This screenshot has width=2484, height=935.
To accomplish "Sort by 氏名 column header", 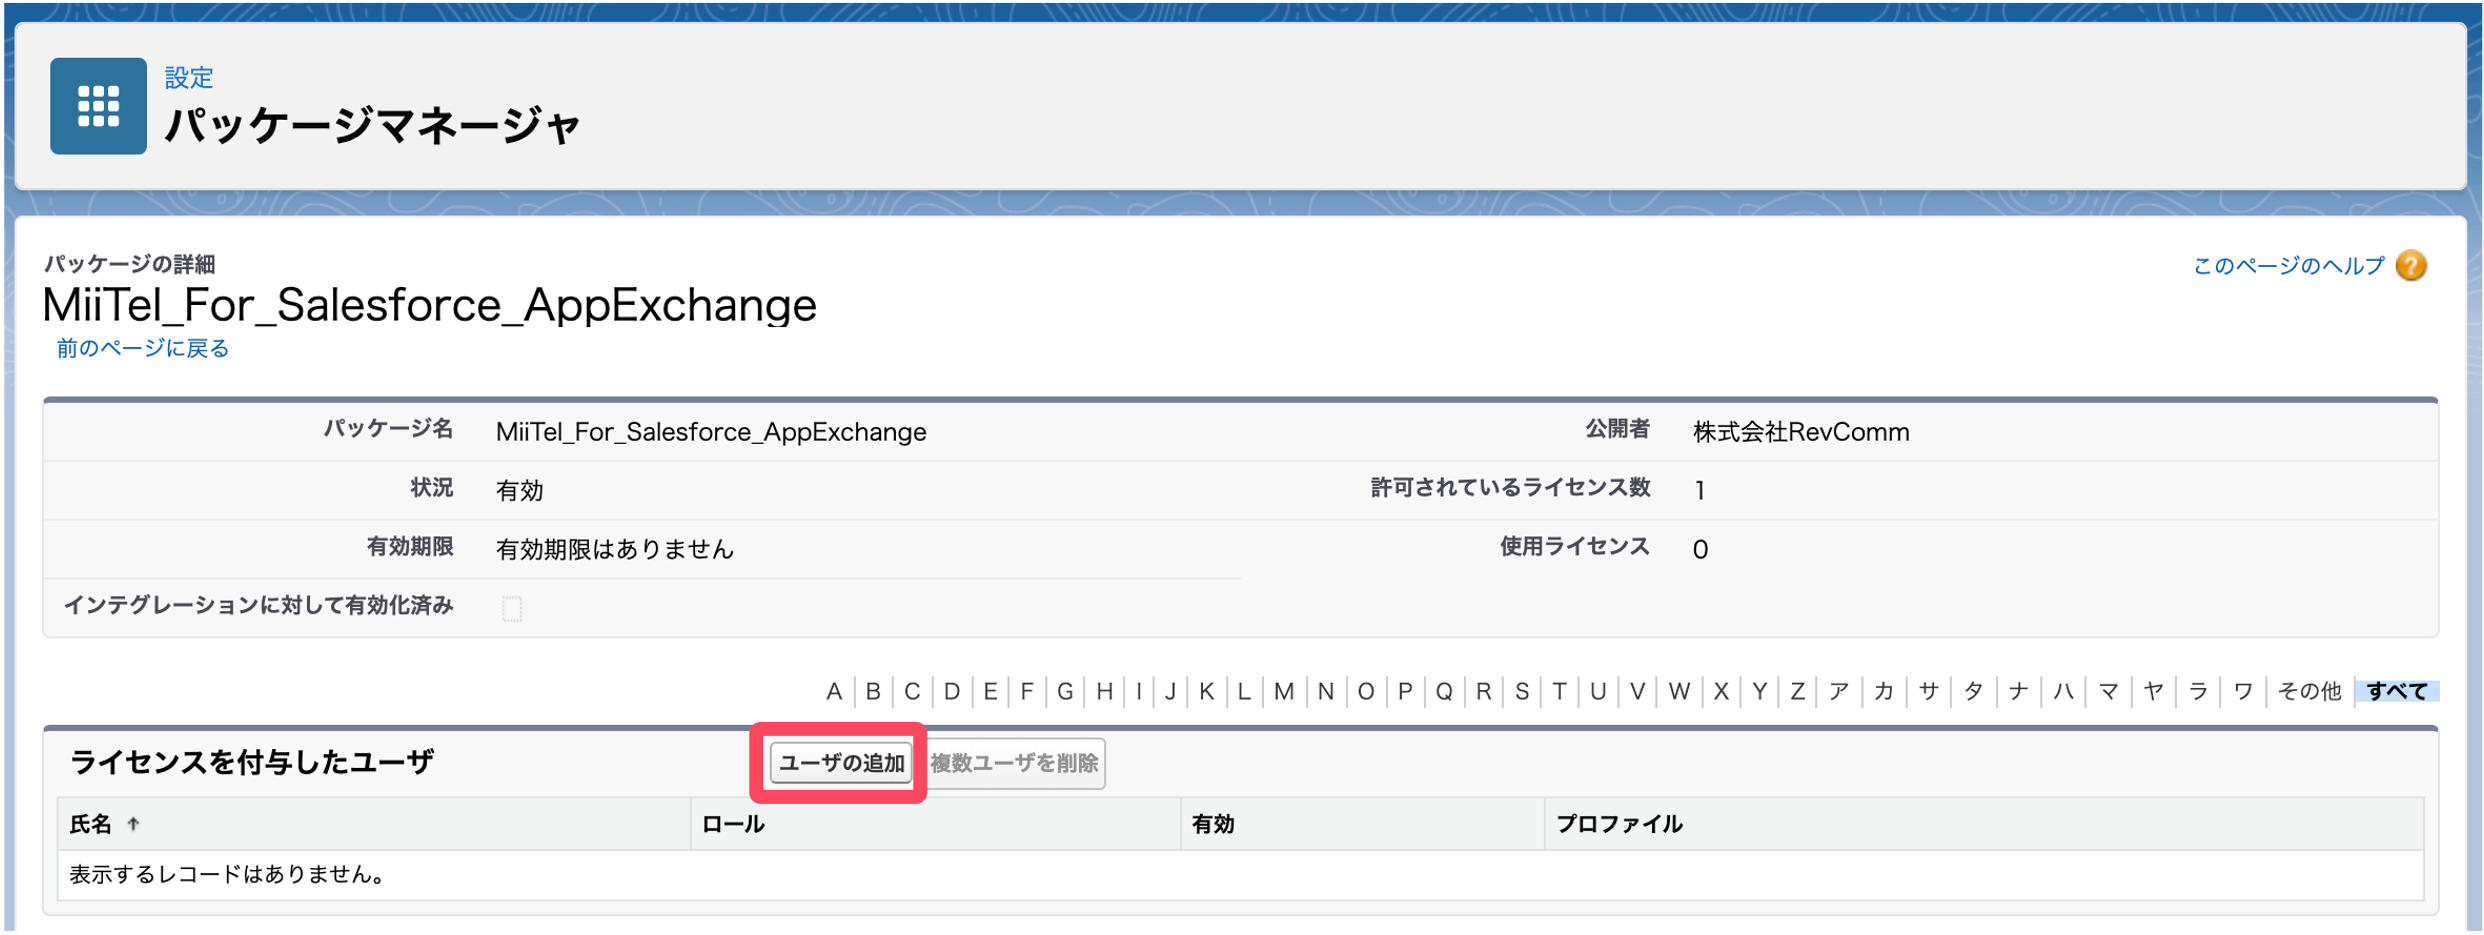I will 90,824.
